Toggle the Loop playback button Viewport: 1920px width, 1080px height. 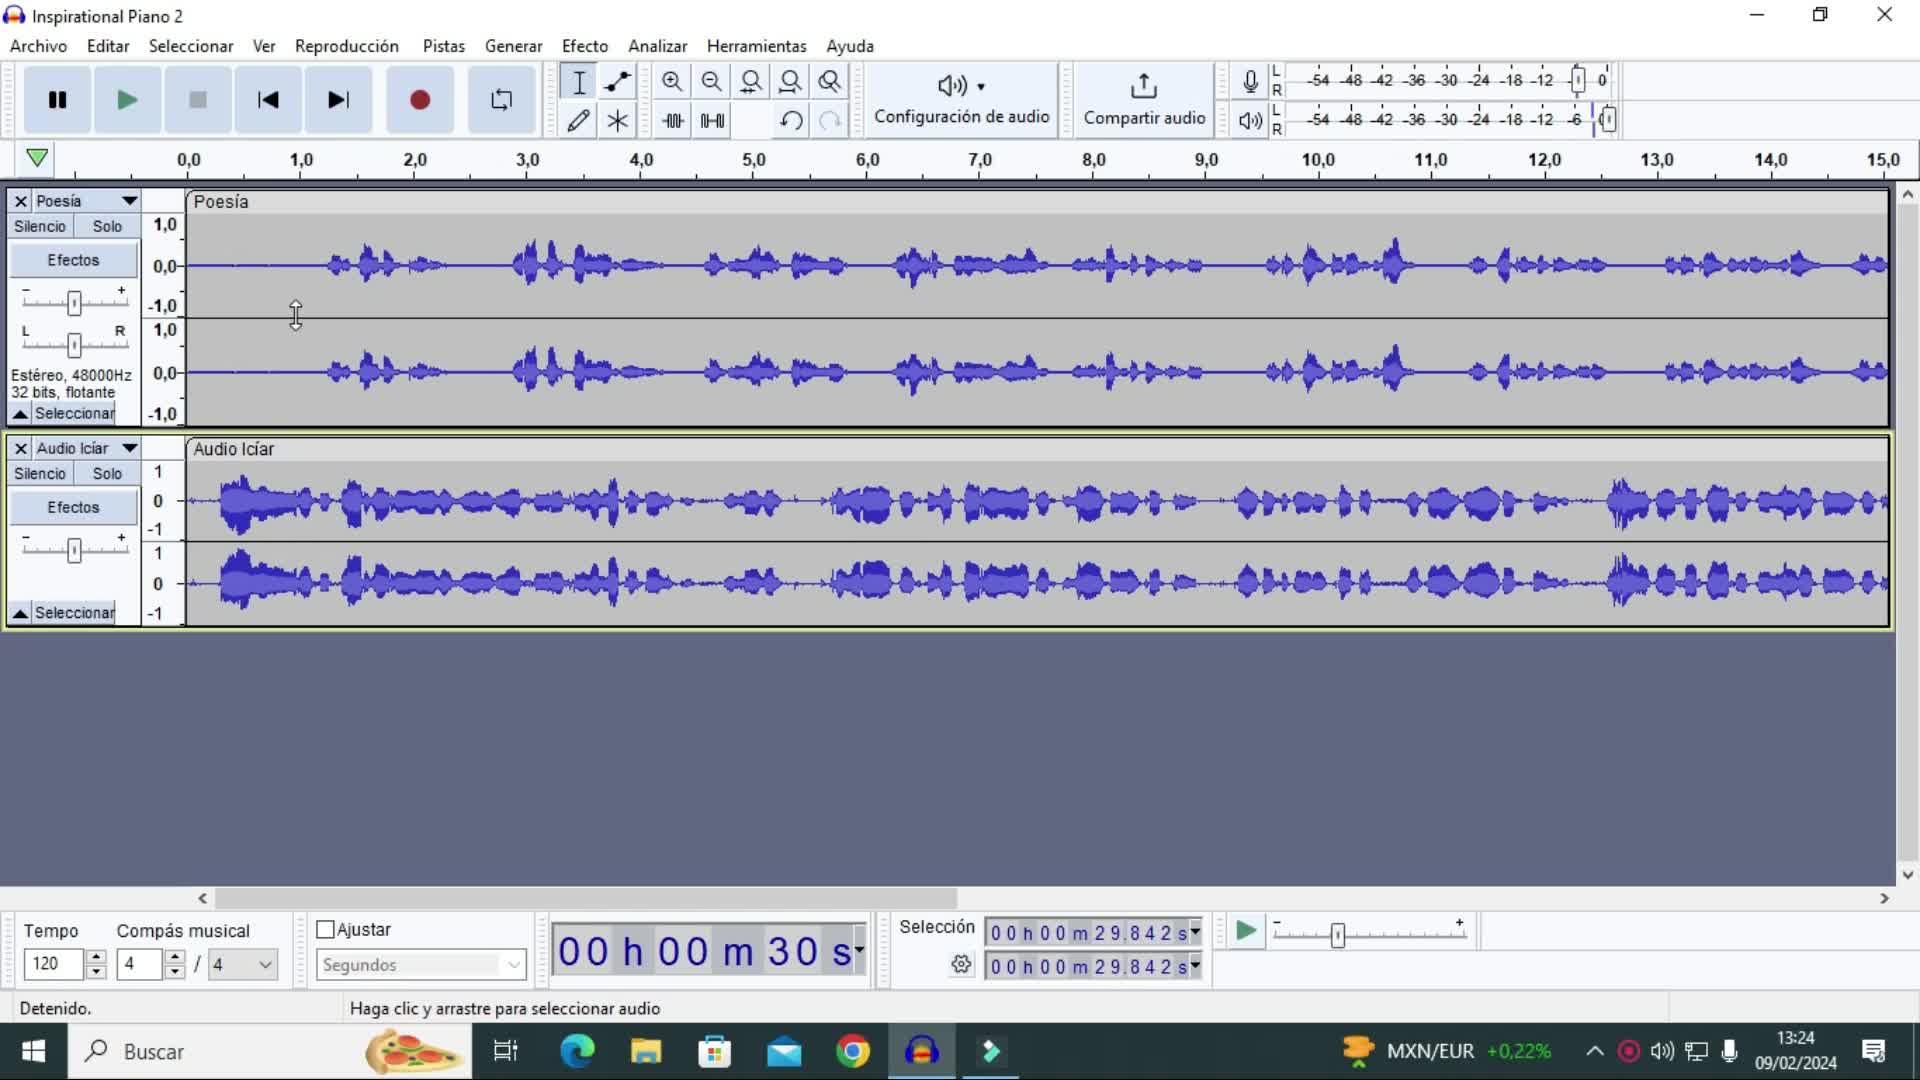pyautogui.click(x=501, y=100)
